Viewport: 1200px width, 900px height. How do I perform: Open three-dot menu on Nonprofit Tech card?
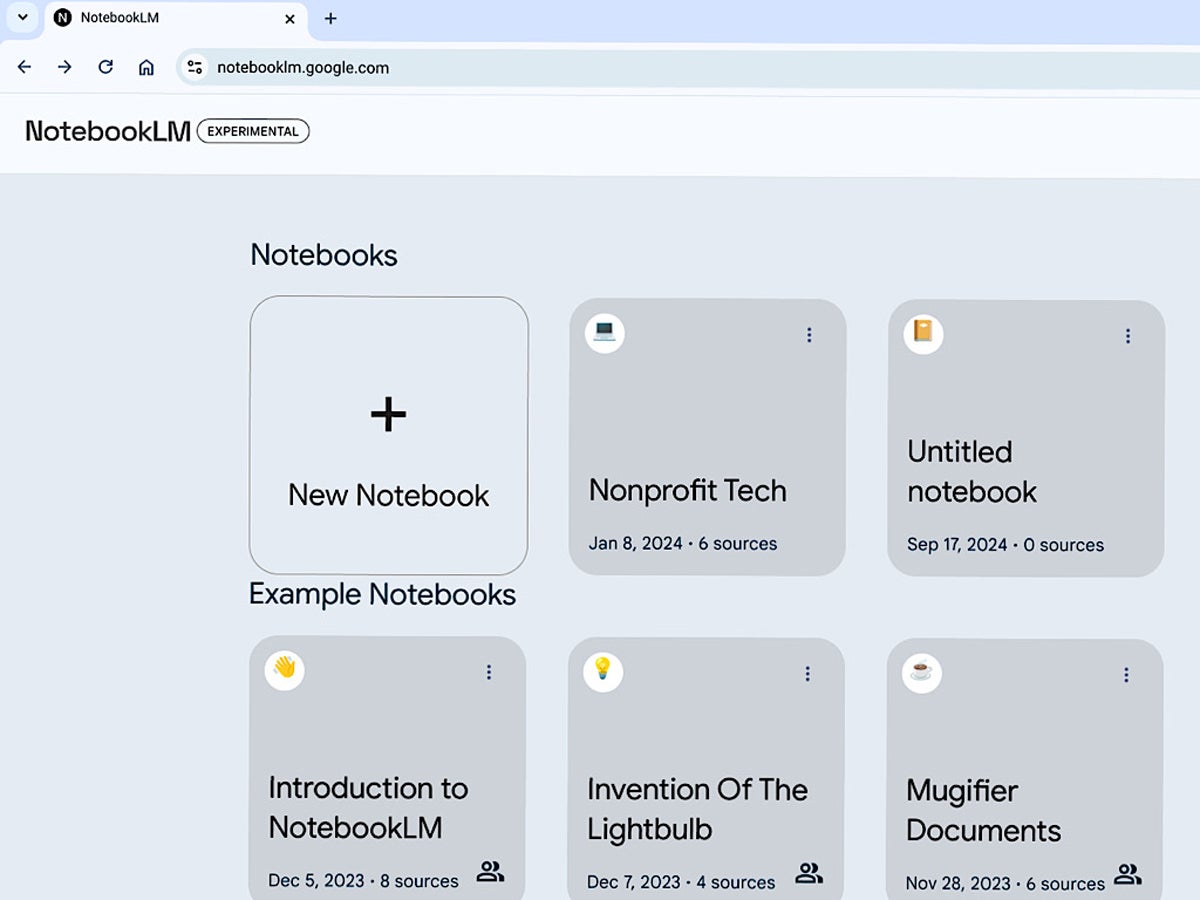coord(809,335)
